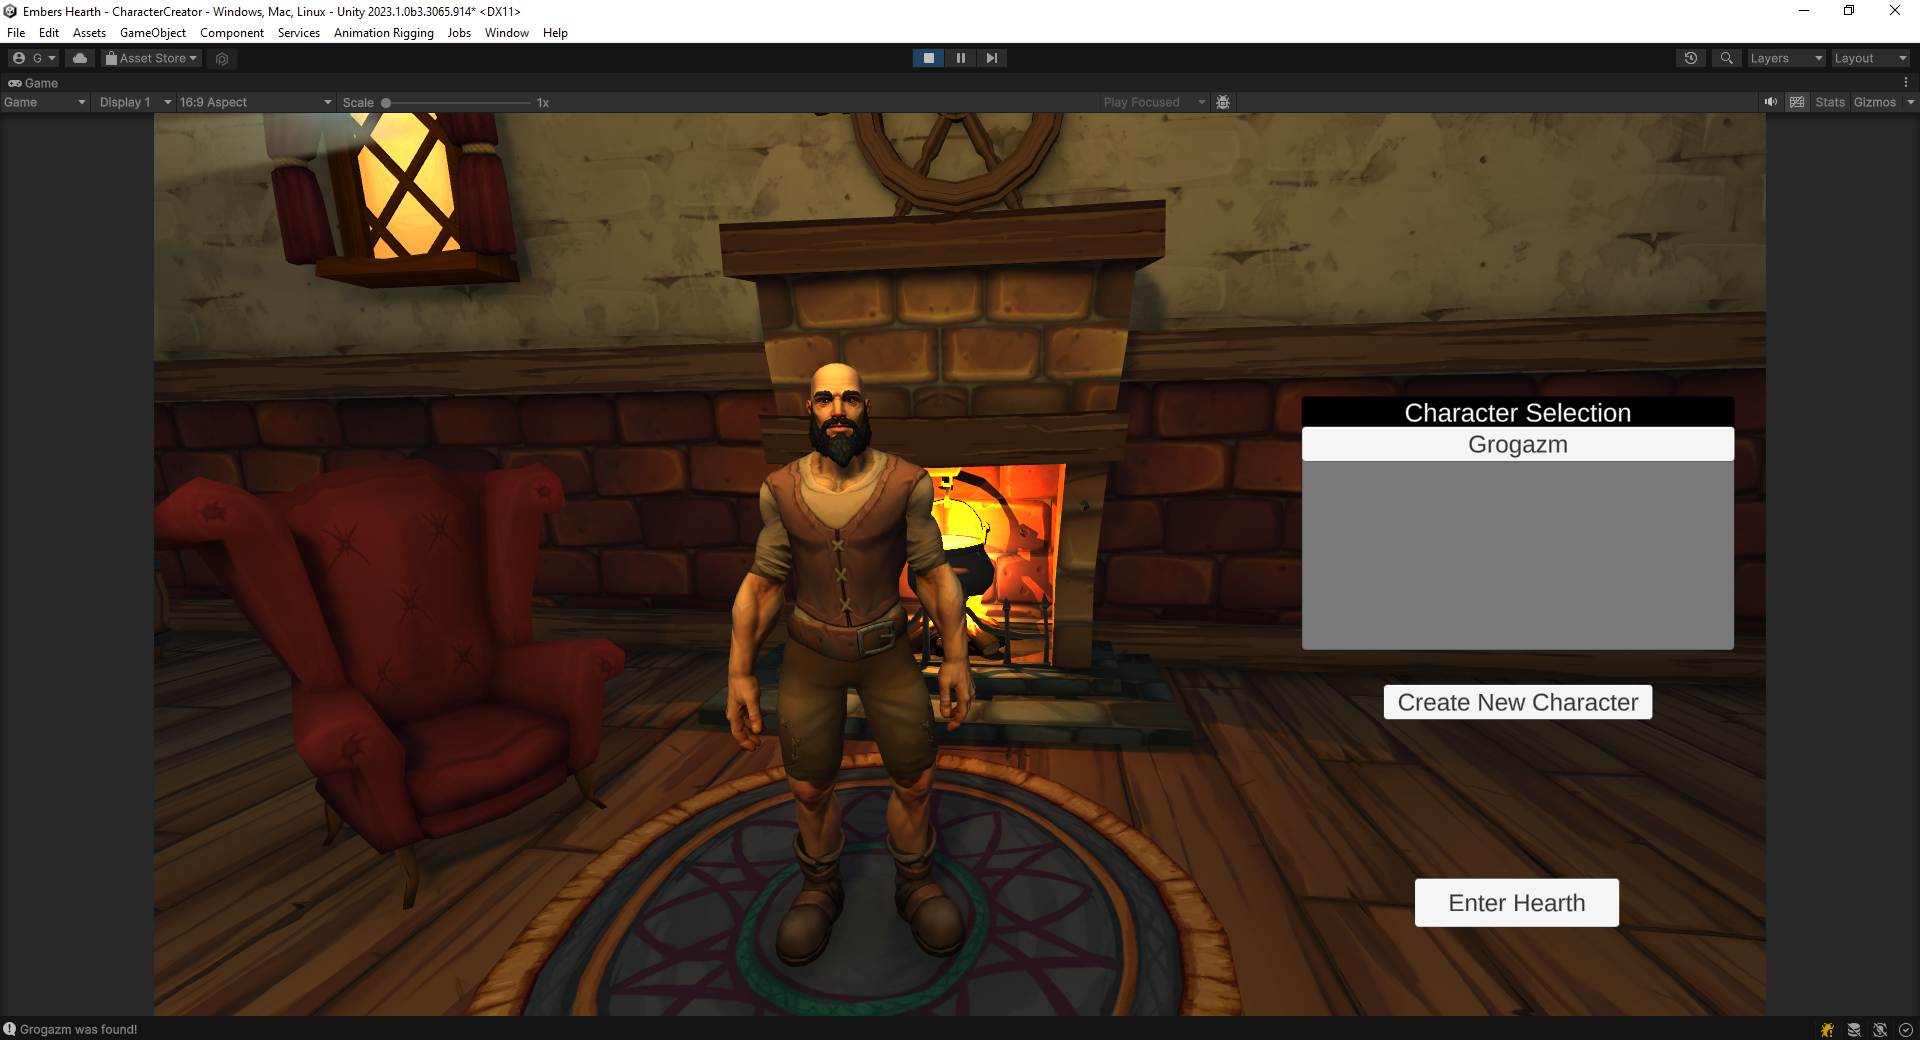Image resolution: width=1920 pixels, height=1040 pixels.
Task: Click the auto-generate lighting status icon
Action: coord(1880,1029)
